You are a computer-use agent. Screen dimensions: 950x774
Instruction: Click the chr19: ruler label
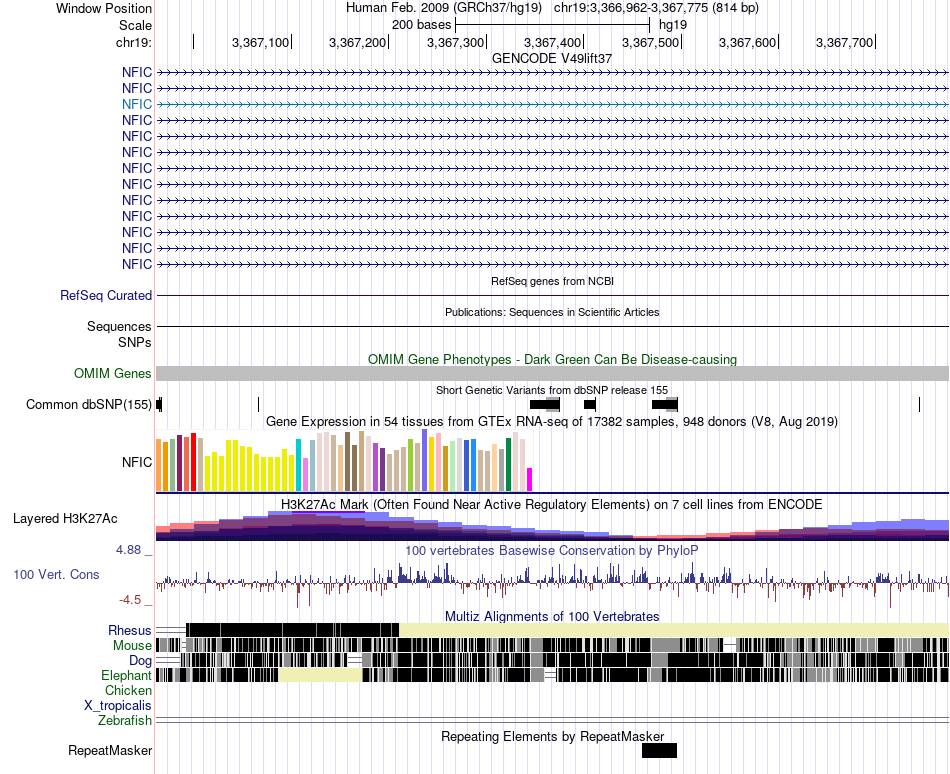coord(133,42)
